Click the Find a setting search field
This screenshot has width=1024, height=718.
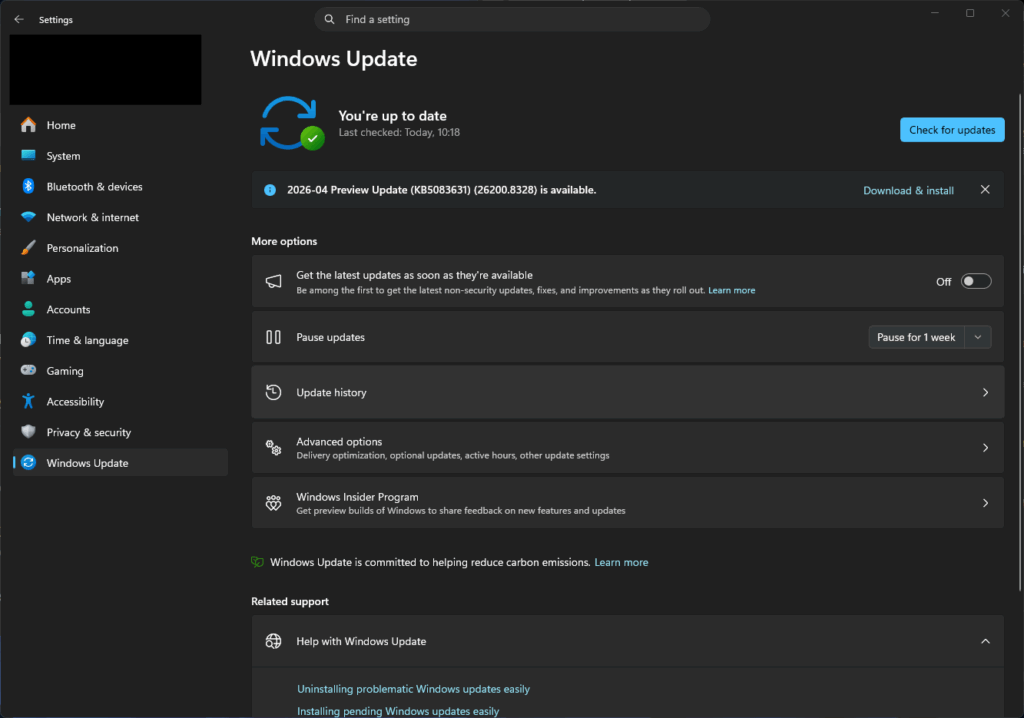(x=512, y=20)
